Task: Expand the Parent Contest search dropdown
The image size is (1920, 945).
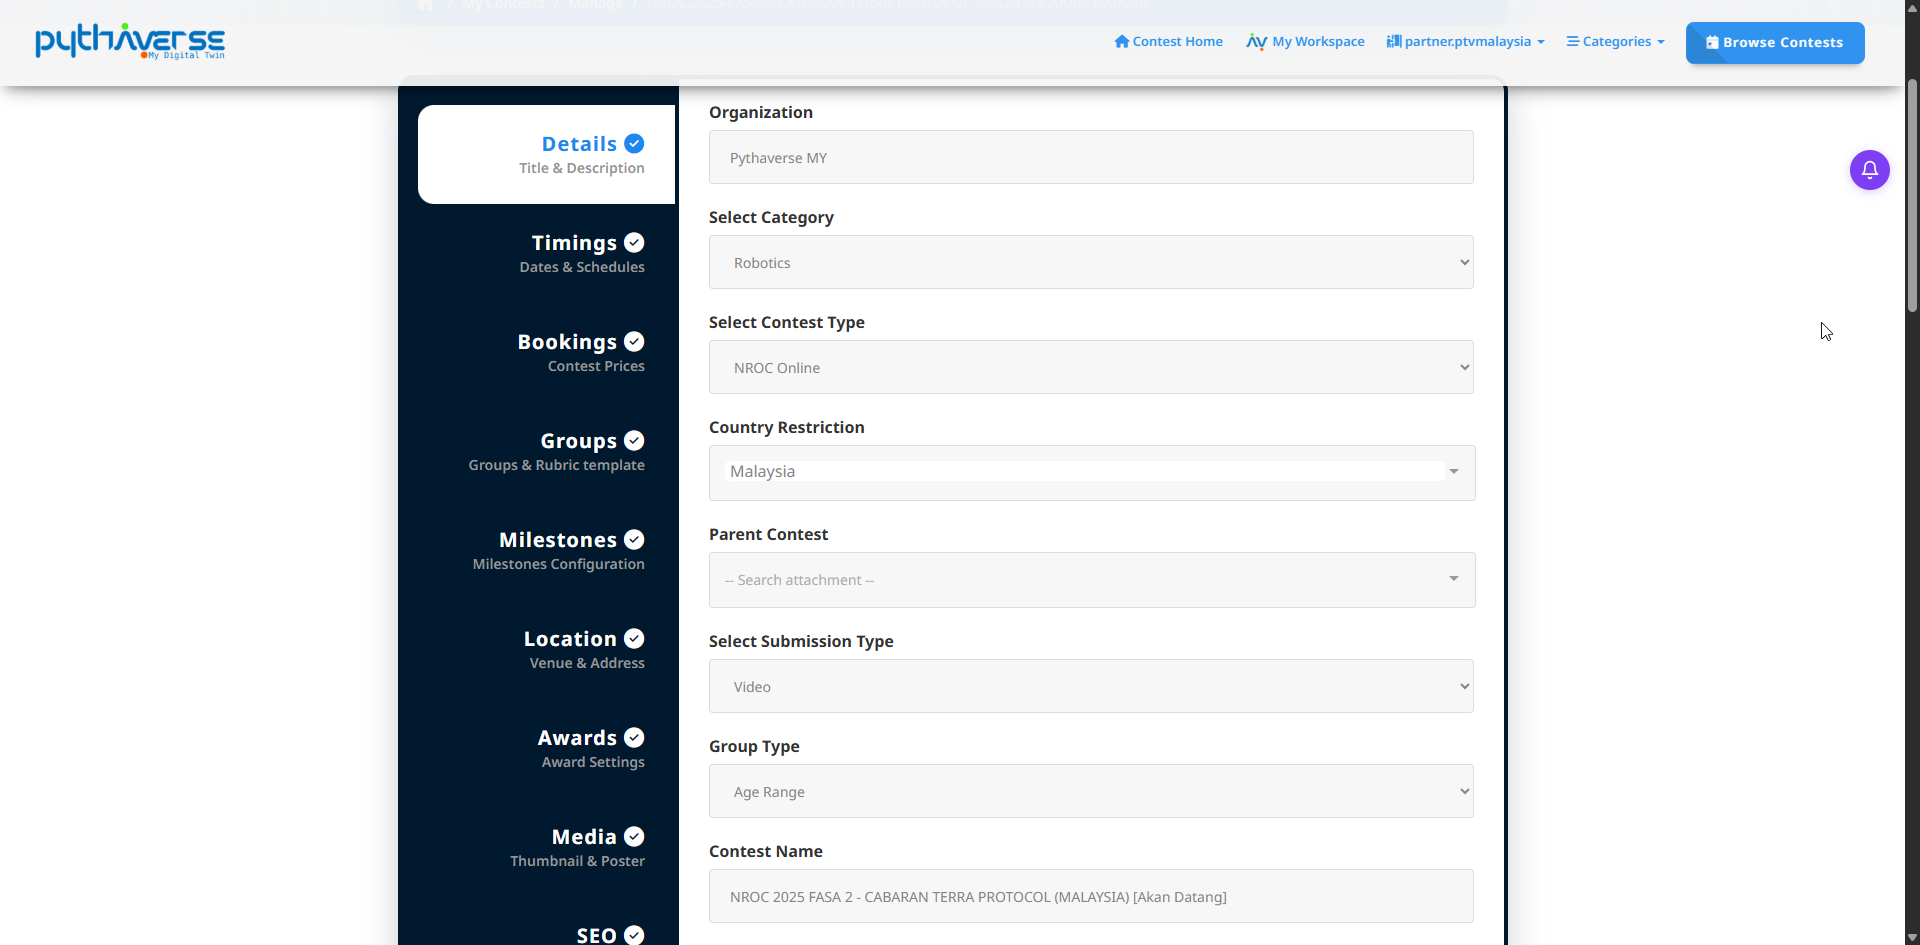Action: pos(1092,580)
